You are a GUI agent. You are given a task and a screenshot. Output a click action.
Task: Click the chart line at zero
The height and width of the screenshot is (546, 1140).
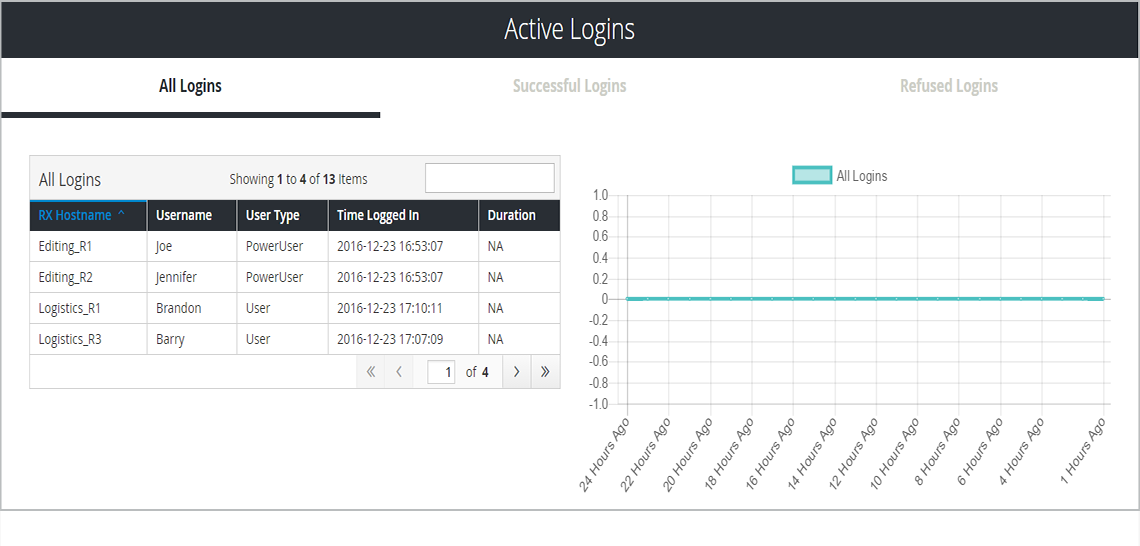pyautogui.click(x=865, y=298)
